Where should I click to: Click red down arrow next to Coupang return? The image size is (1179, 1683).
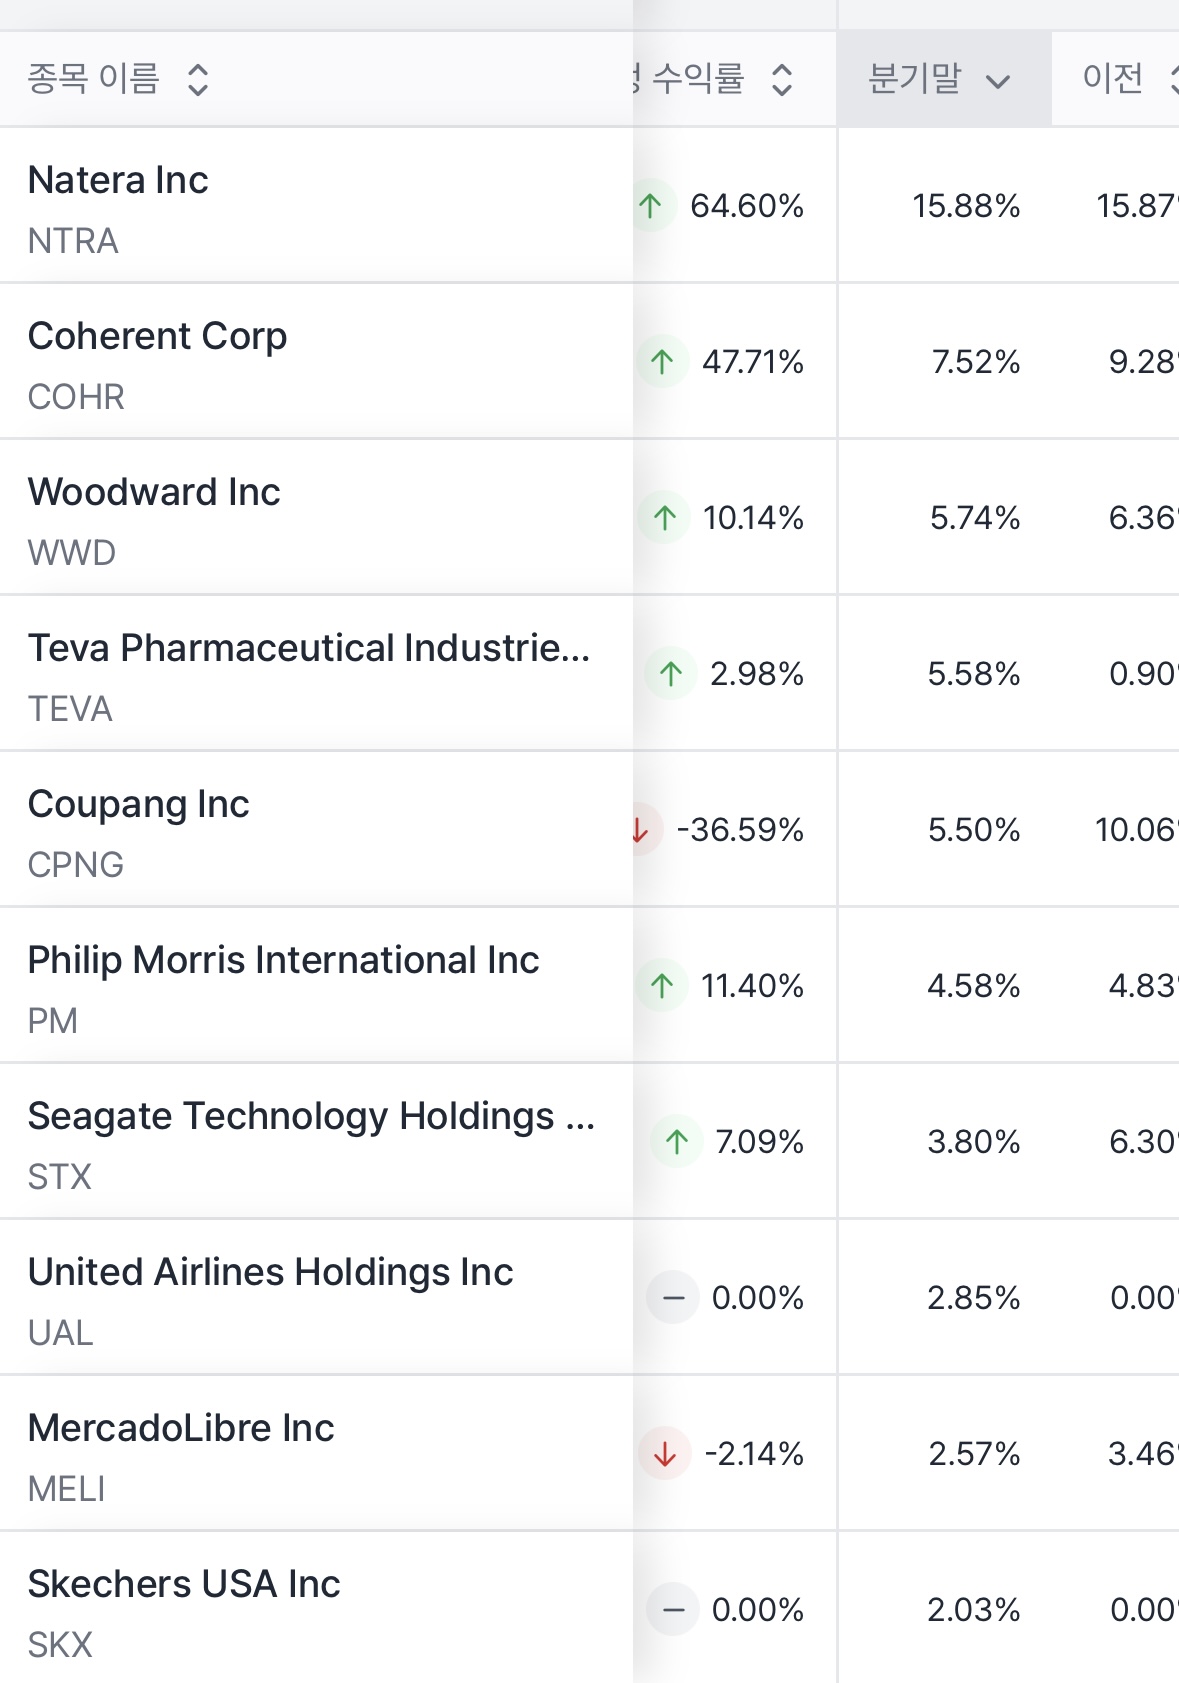click(641, 830)
